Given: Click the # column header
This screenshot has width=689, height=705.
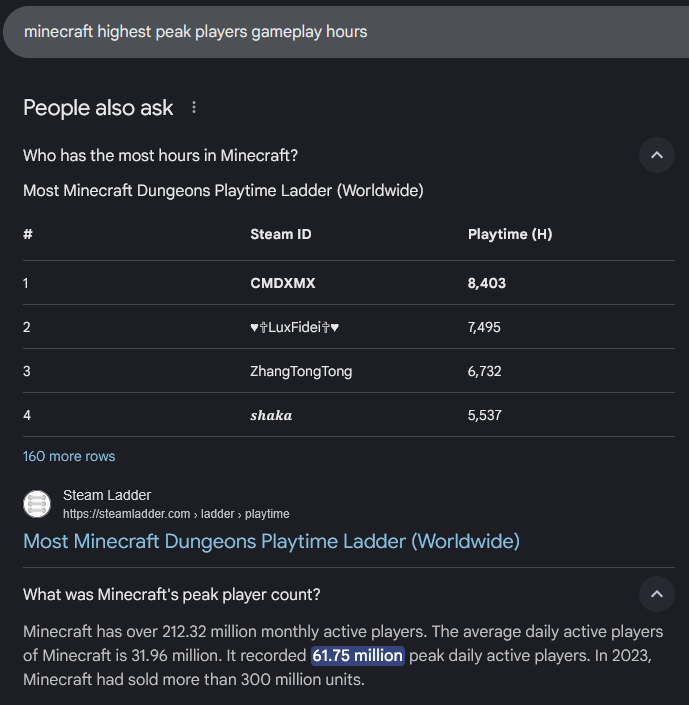Looking at the screenshot, I should (28, 234).
